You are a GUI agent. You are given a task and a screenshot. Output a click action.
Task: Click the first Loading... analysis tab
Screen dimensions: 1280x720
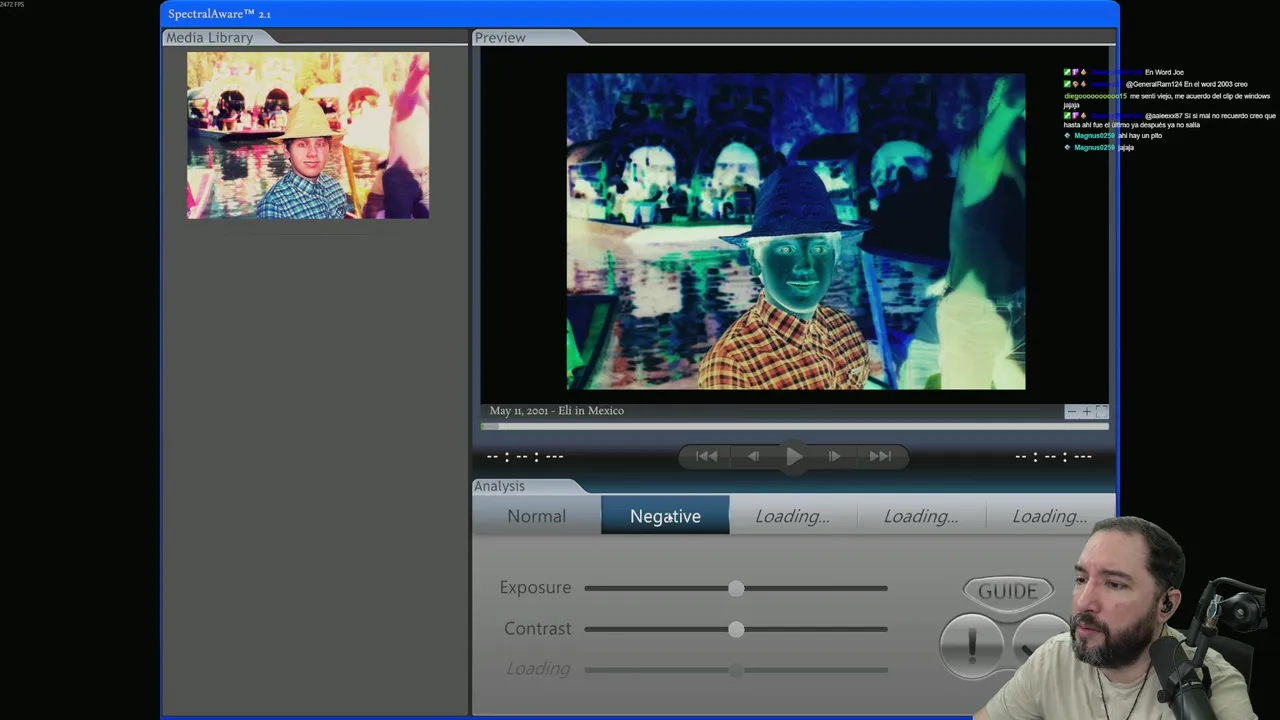point(793,516)
